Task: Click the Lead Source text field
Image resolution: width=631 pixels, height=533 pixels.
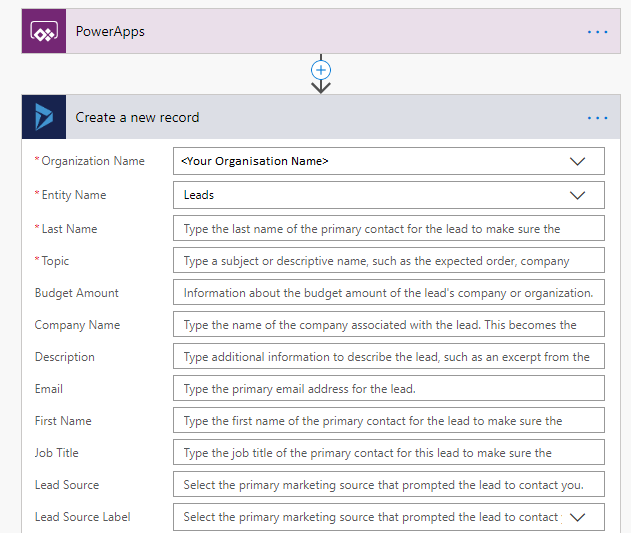Action: pos(389,484)
